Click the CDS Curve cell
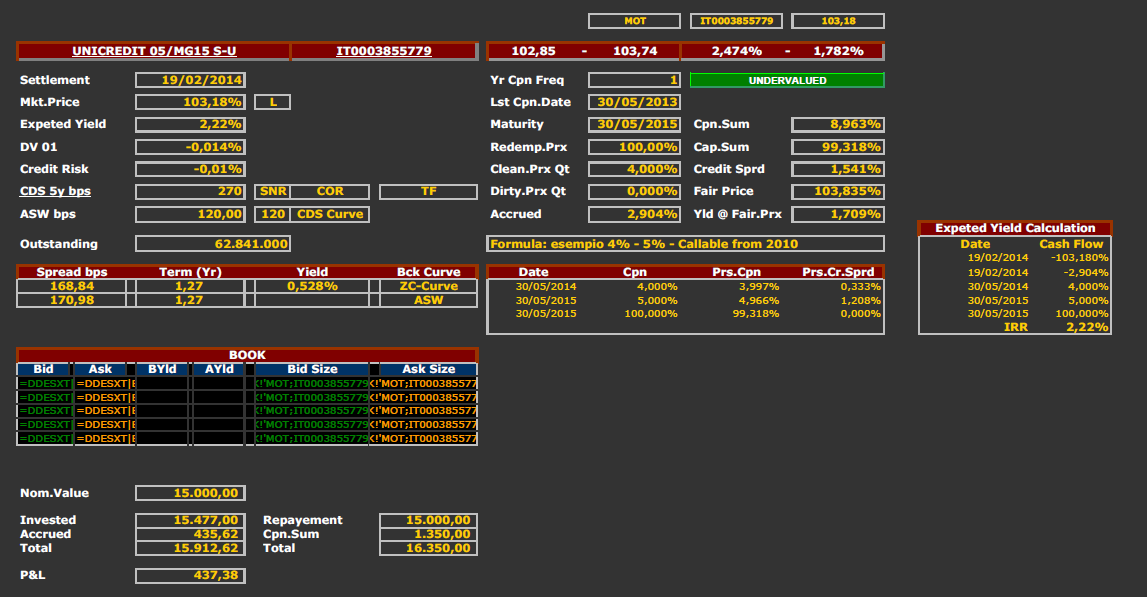This screenshot has height=597, width=1147. 330,214
